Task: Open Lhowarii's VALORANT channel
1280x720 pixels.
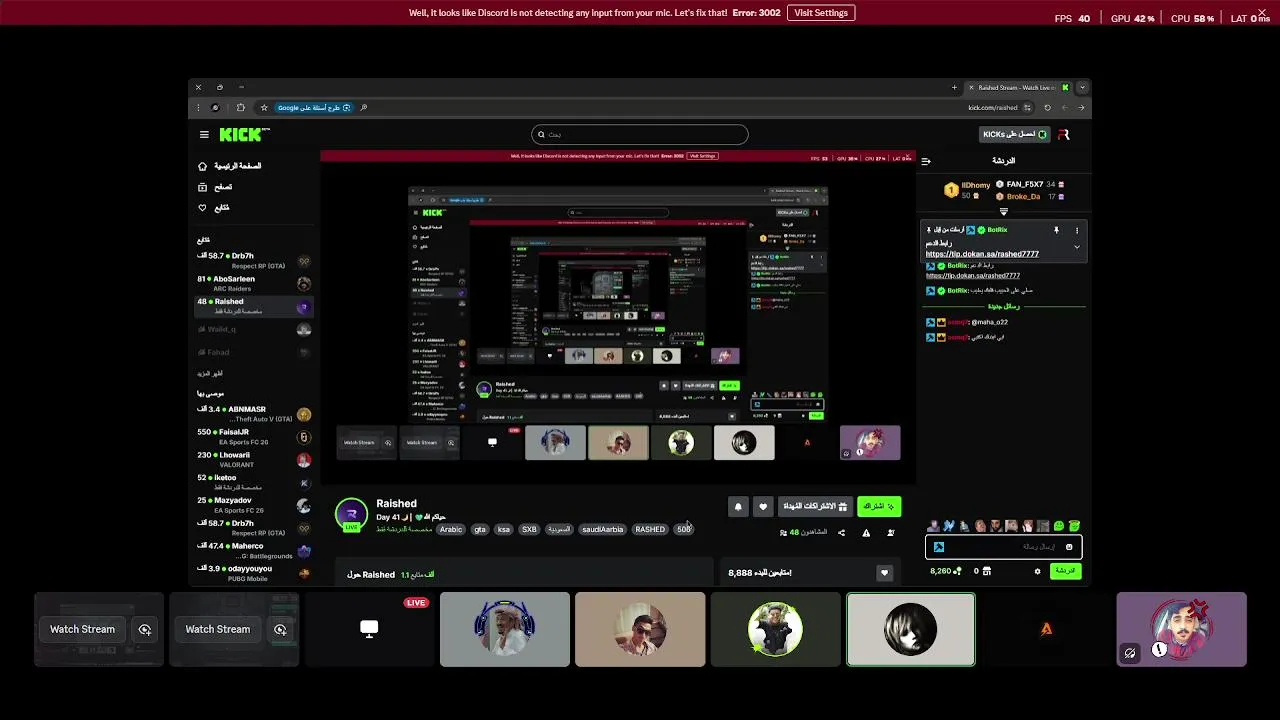Action: (254, 460)
